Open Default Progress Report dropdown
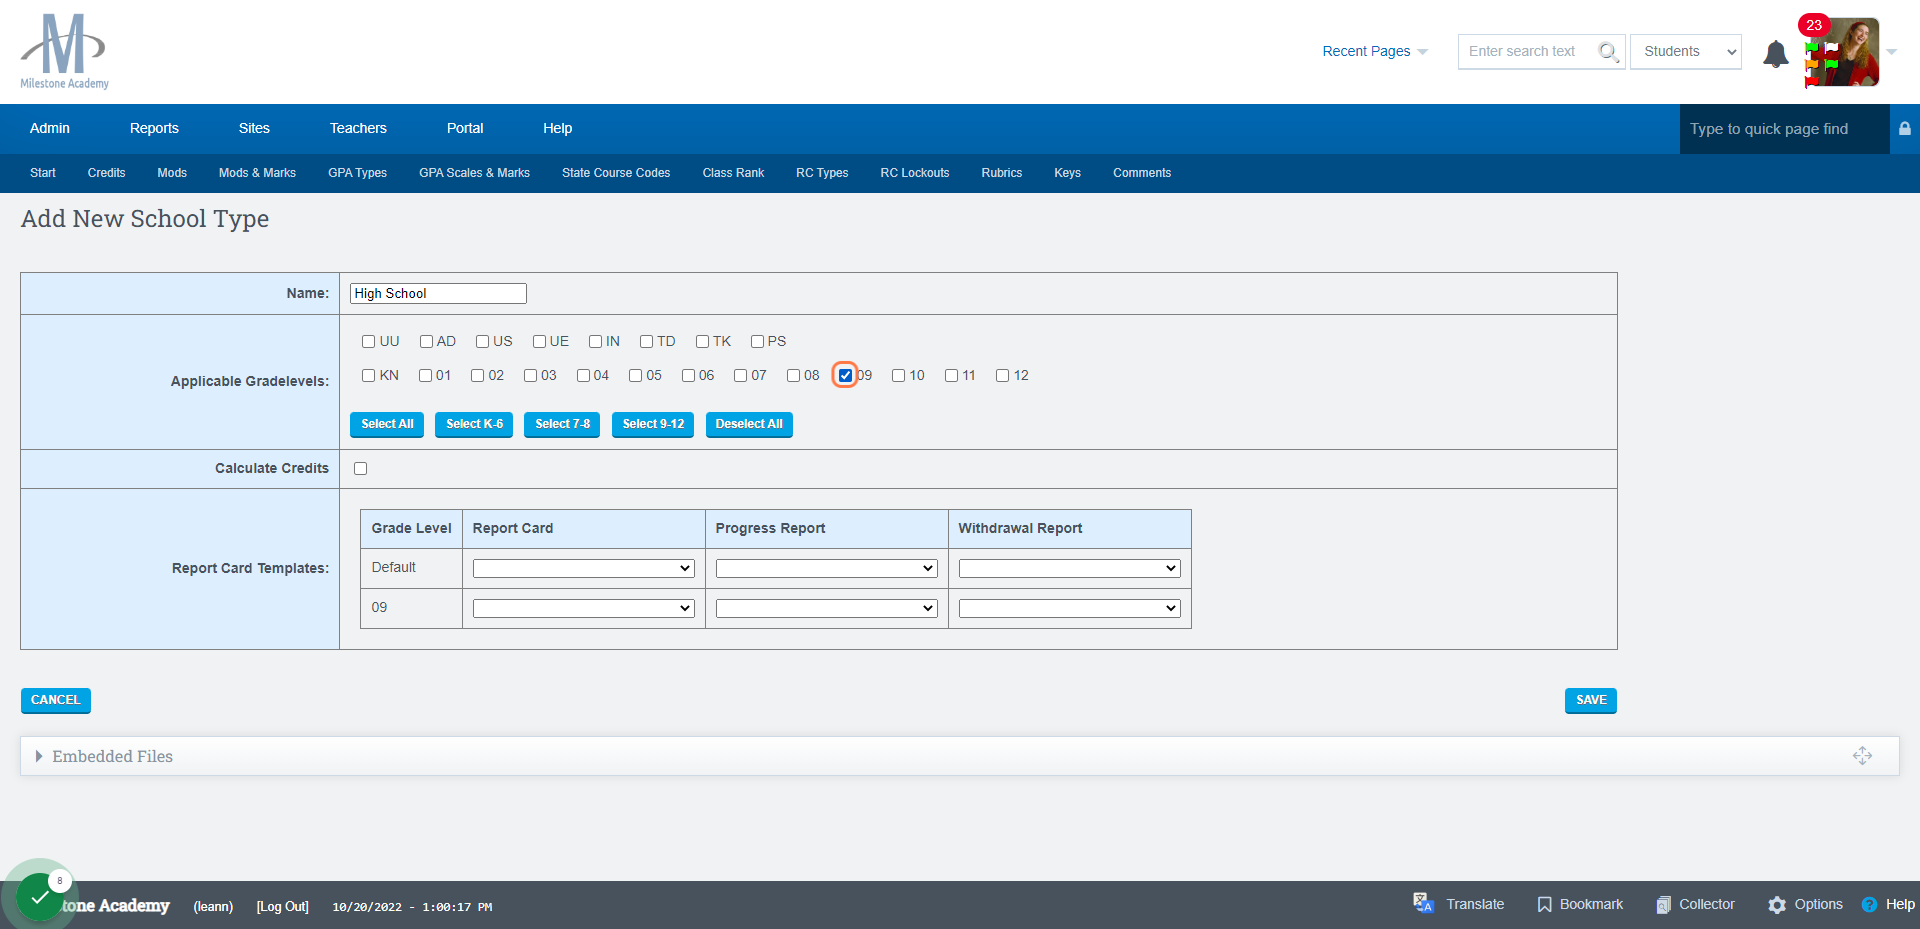This screenshot has width=1920, height=929. pos(827,568)
